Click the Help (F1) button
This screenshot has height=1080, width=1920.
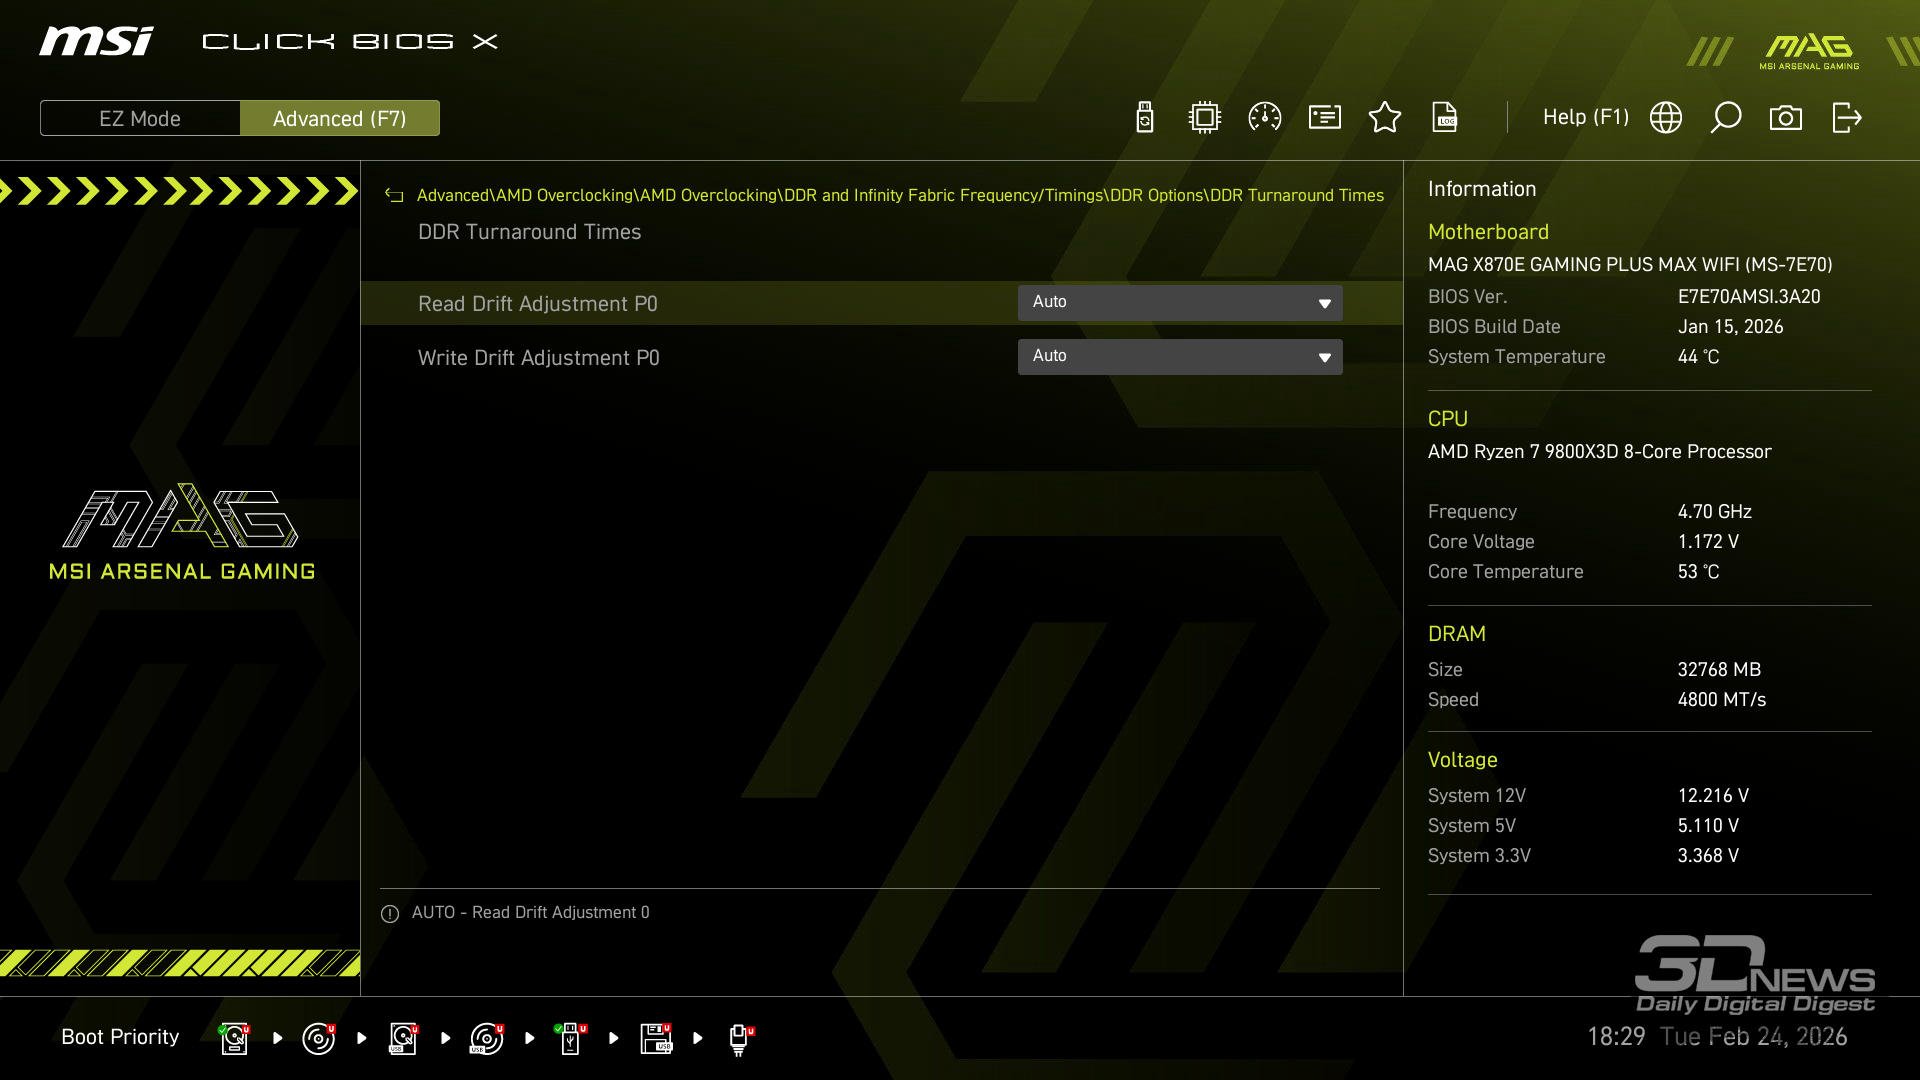click(1586, 118)
